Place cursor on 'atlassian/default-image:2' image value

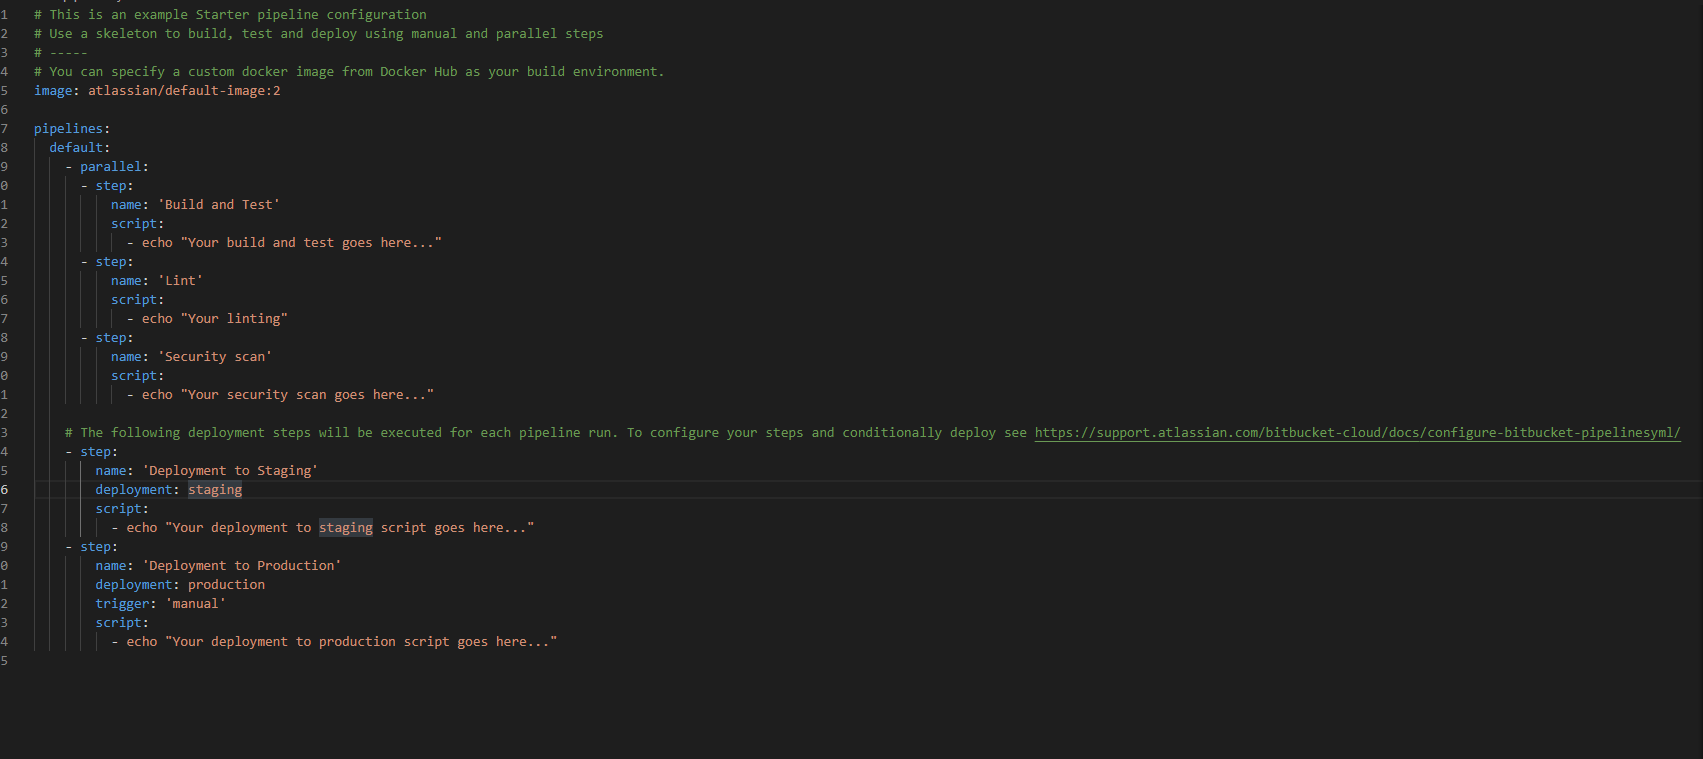pos(184,91)
